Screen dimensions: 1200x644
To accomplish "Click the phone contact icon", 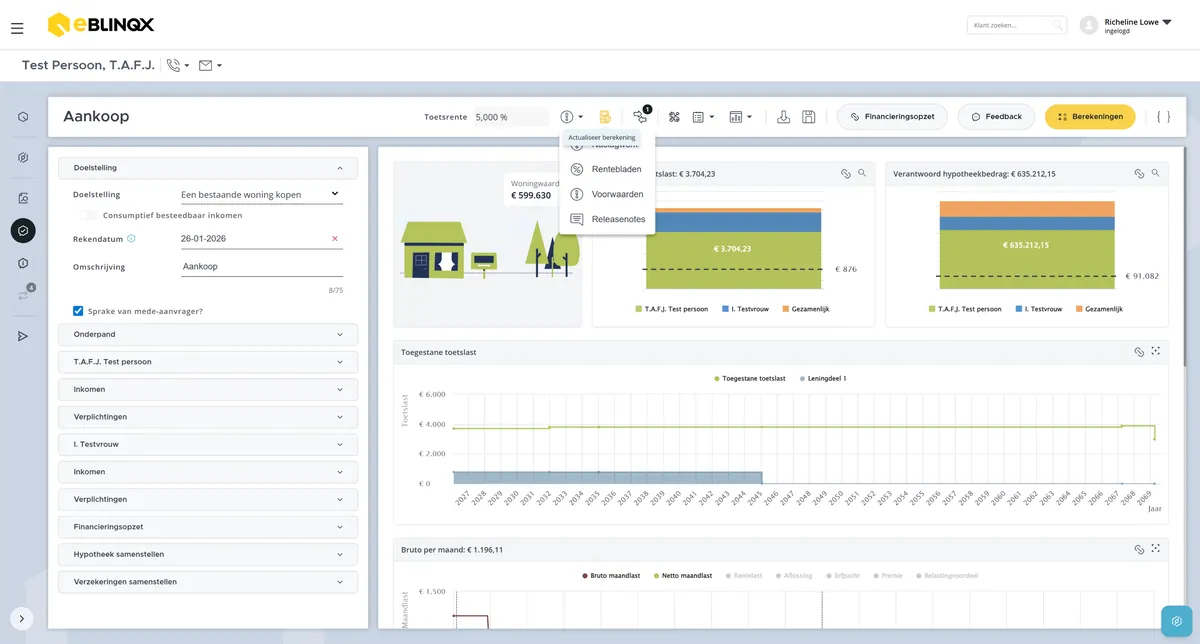I will 174,66.
